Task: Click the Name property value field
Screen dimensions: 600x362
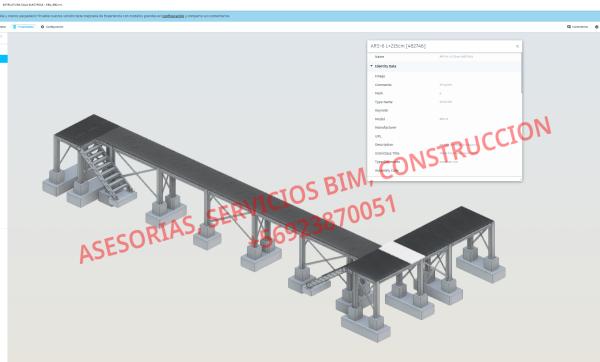Action: 478,56
